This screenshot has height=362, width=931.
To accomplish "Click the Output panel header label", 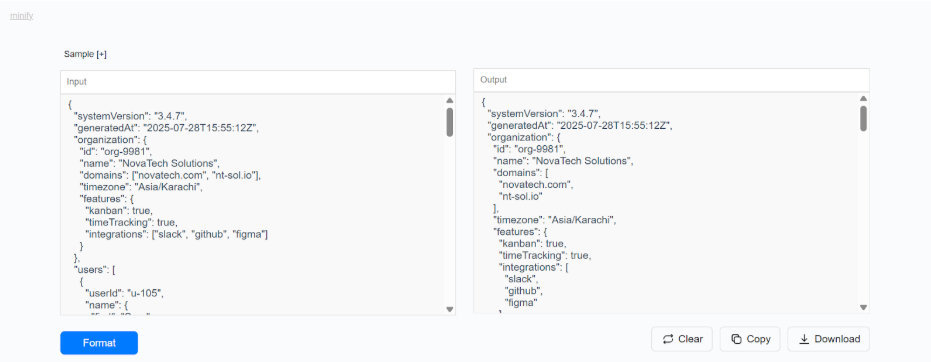I will (493, 80).
